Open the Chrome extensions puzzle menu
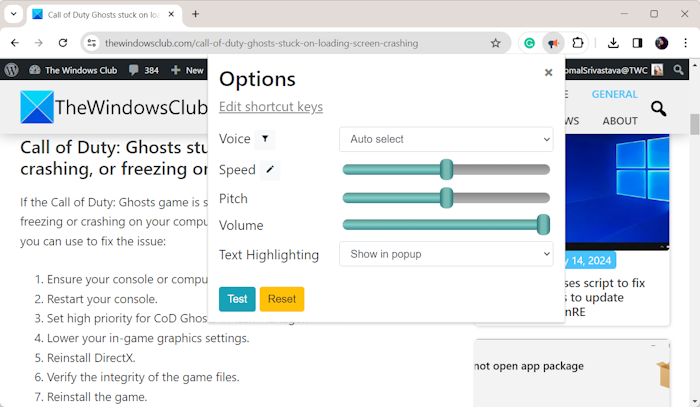 coord(578,43)
